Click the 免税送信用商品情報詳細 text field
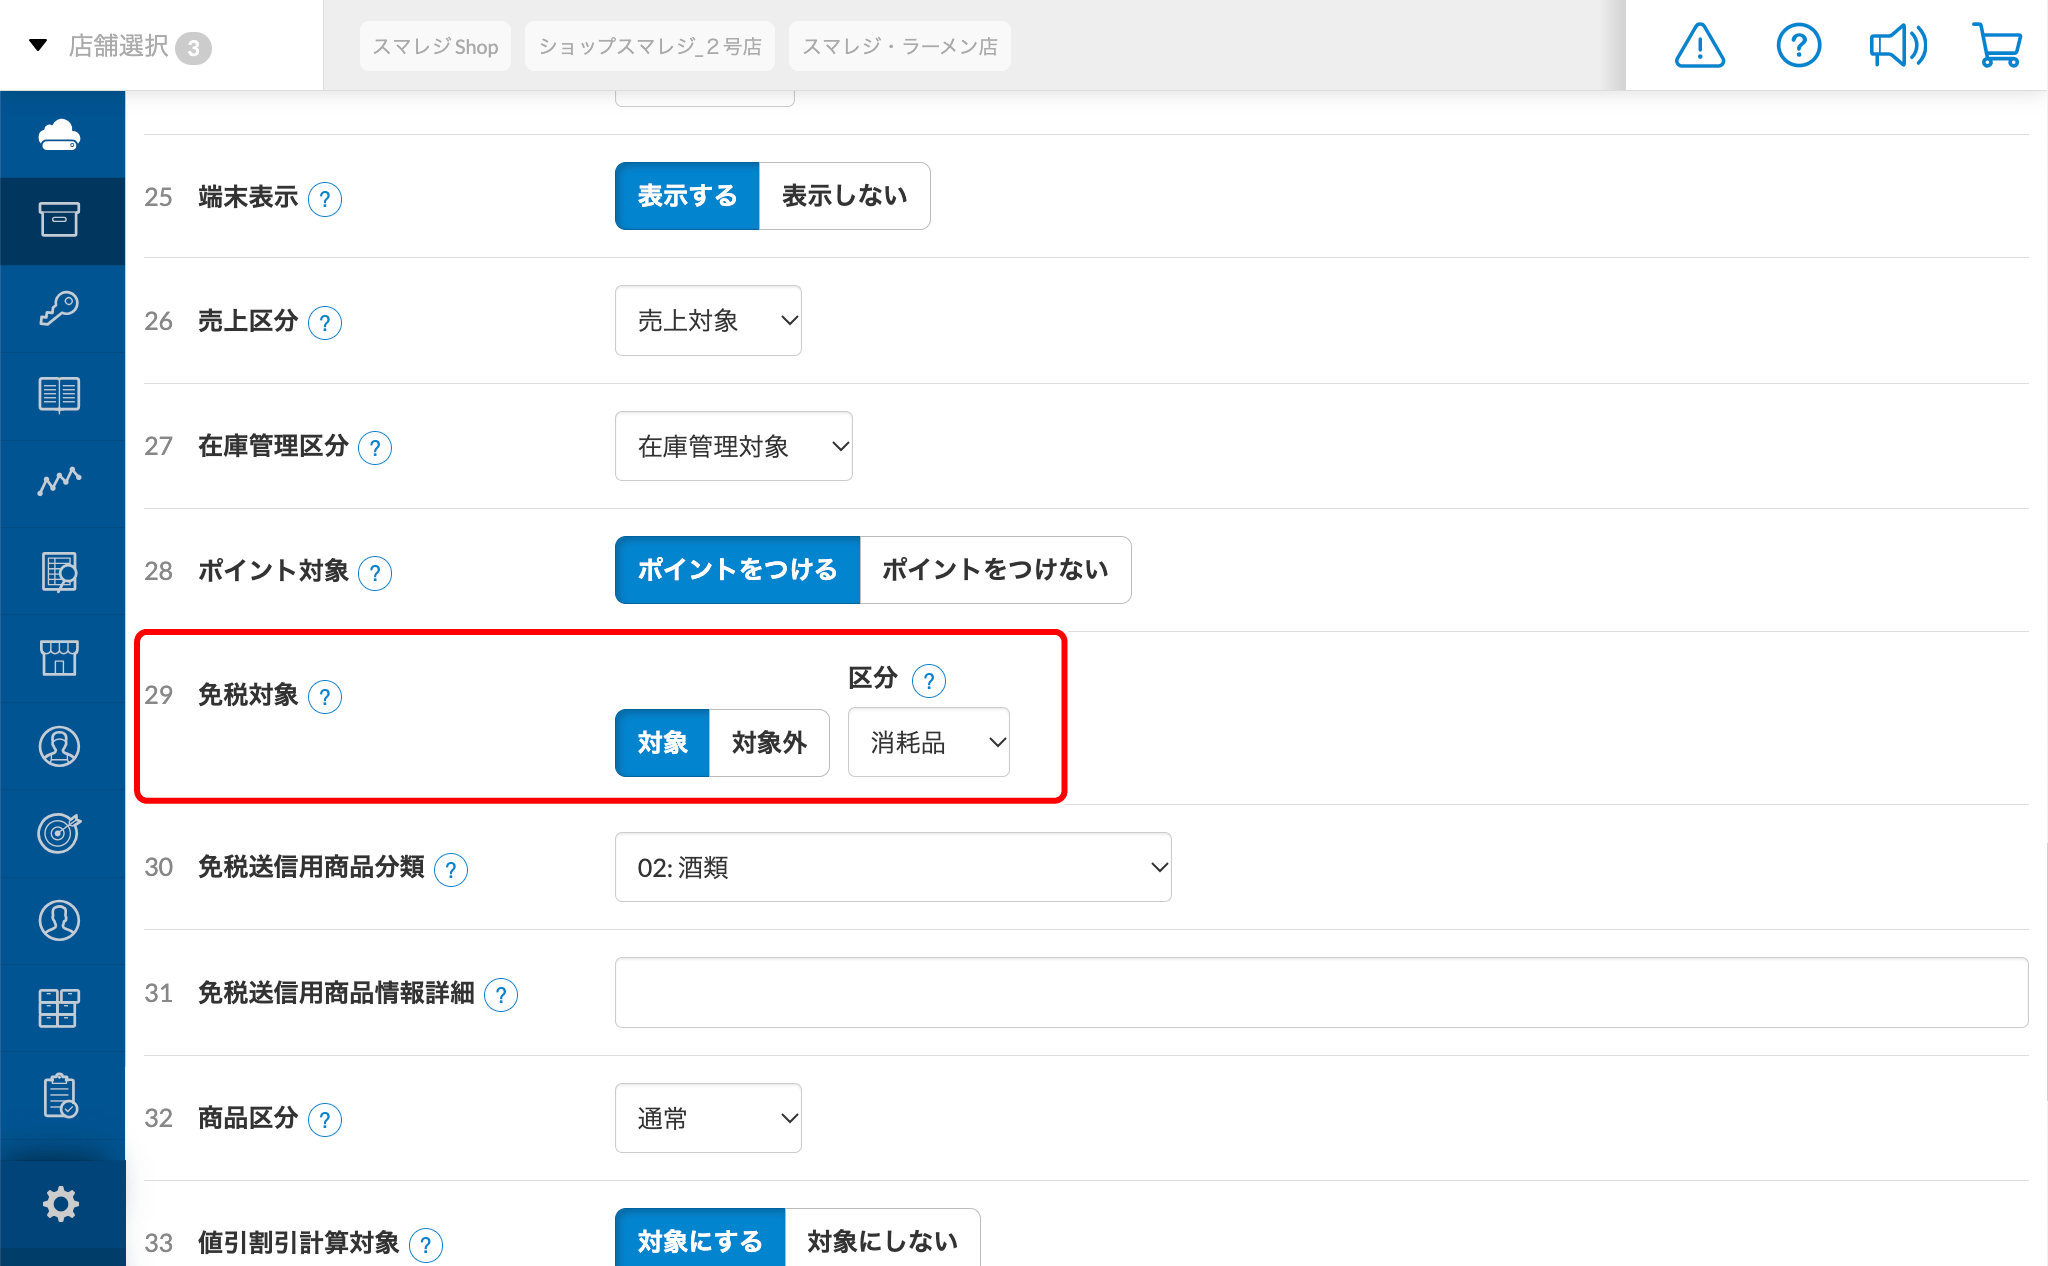This screenshot has height=1266, width=2048. [1321, 993]
